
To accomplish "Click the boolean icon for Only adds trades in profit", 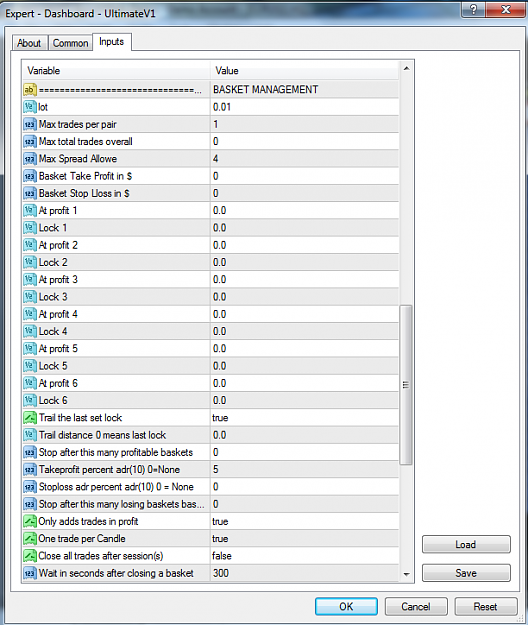I will [30, 521].
